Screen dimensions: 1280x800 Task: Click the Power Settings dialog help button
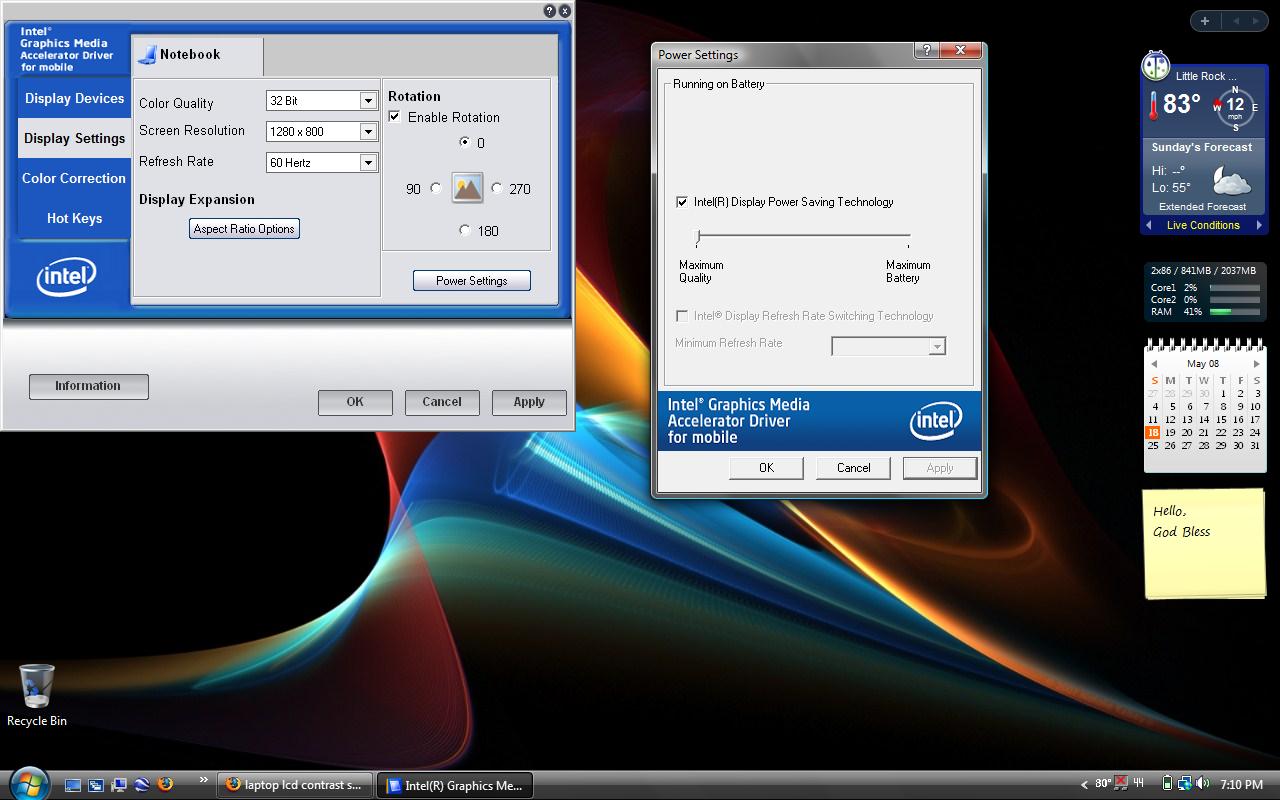927,51
